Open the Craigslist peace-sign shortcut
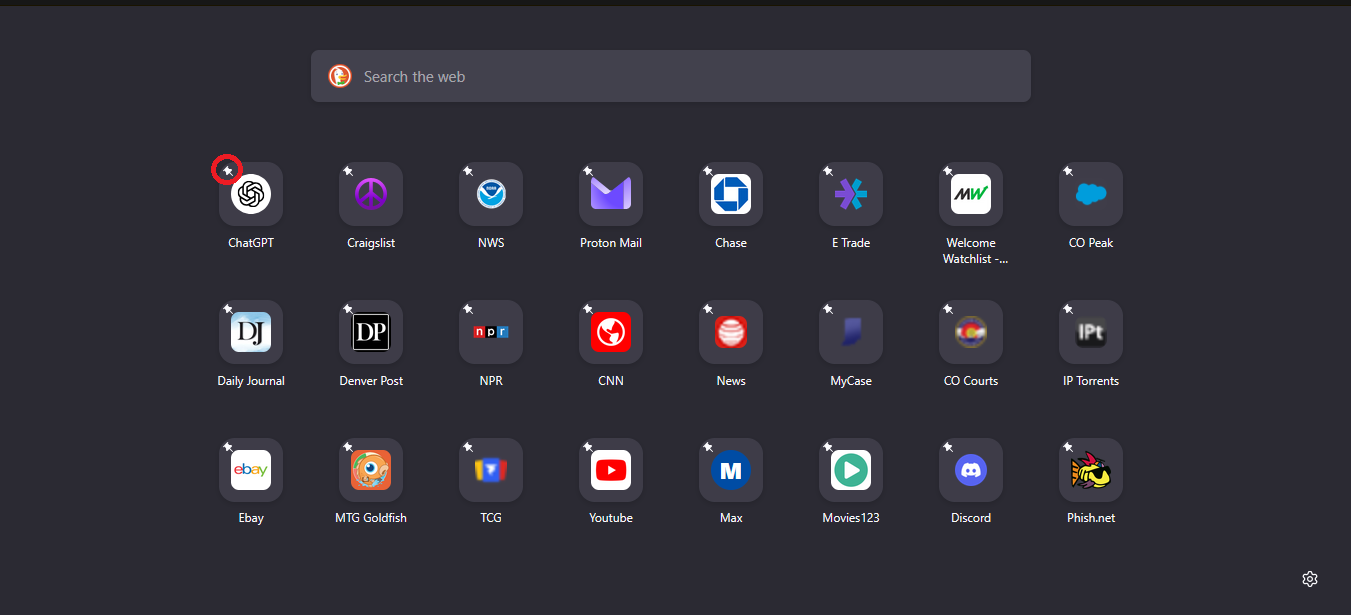Screen dimensions: 1351x615 (x=371, y=194)
